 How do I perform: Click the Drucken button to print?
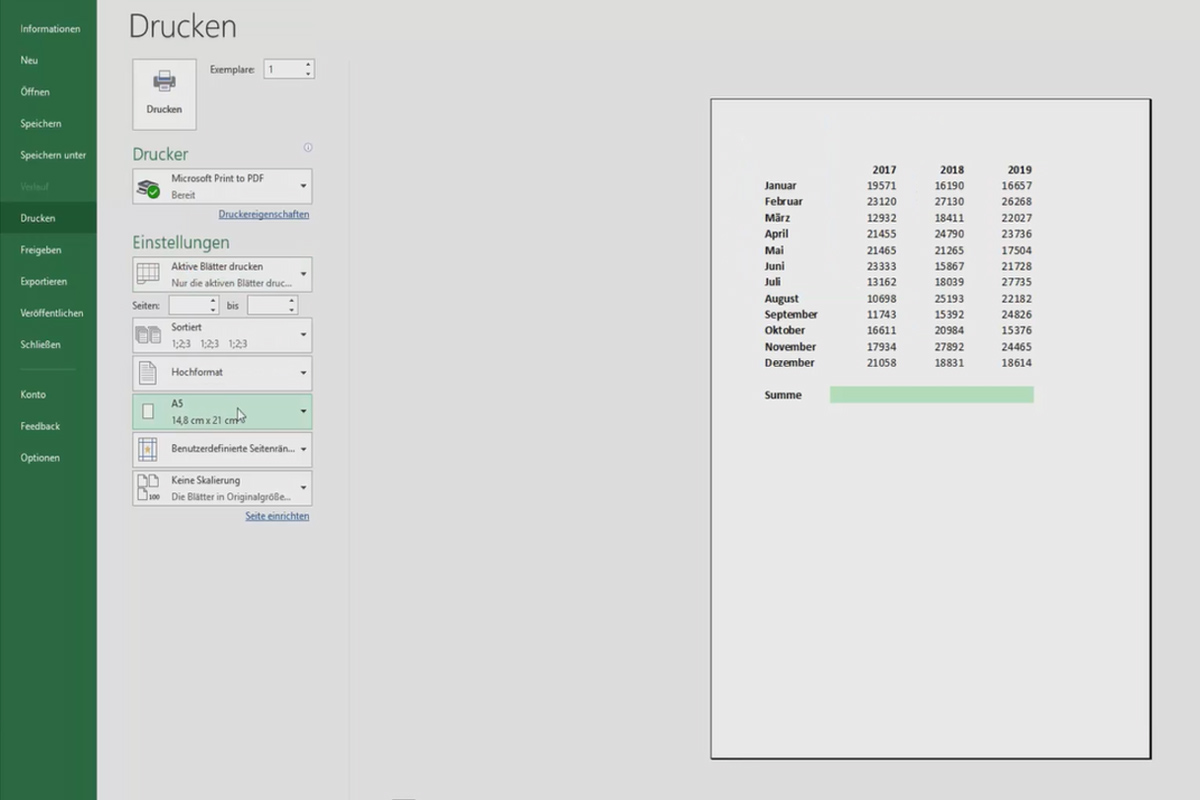163,95
